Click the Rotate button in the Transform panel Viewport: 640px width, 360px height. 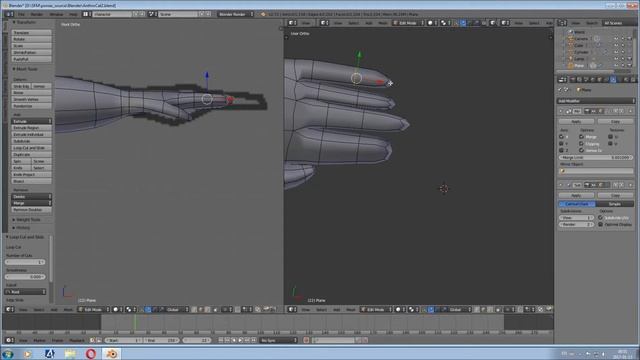31,39
